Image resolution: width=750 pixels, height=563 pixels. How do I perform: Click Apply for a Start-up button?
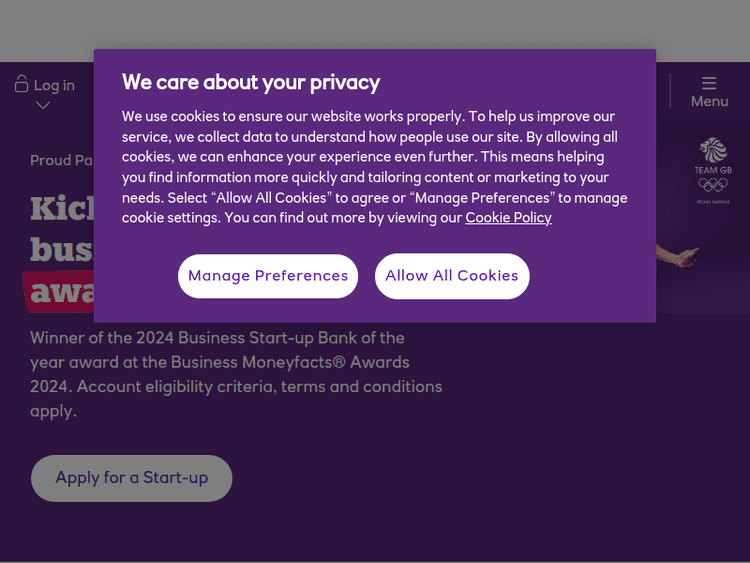coord(132,478)
